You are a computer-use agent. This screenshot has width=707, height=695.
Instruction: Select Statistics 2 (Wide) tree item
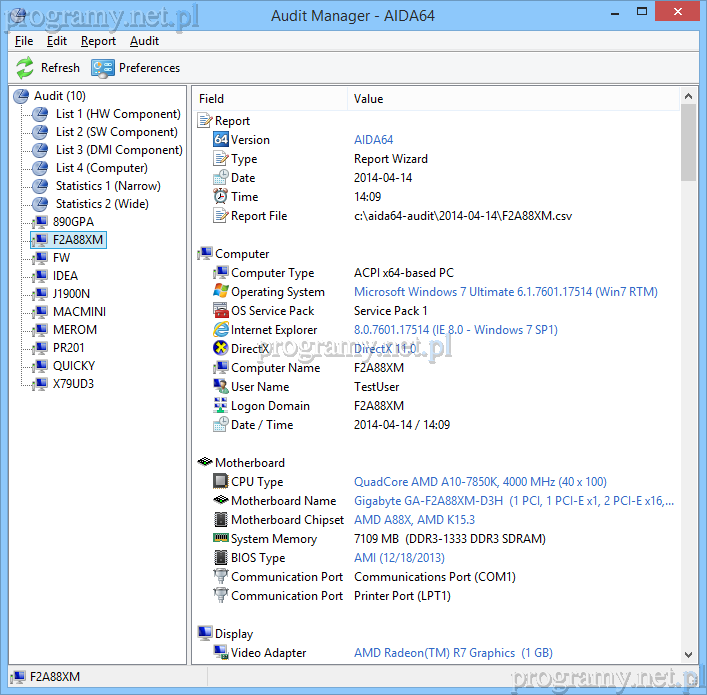point(101,204)
